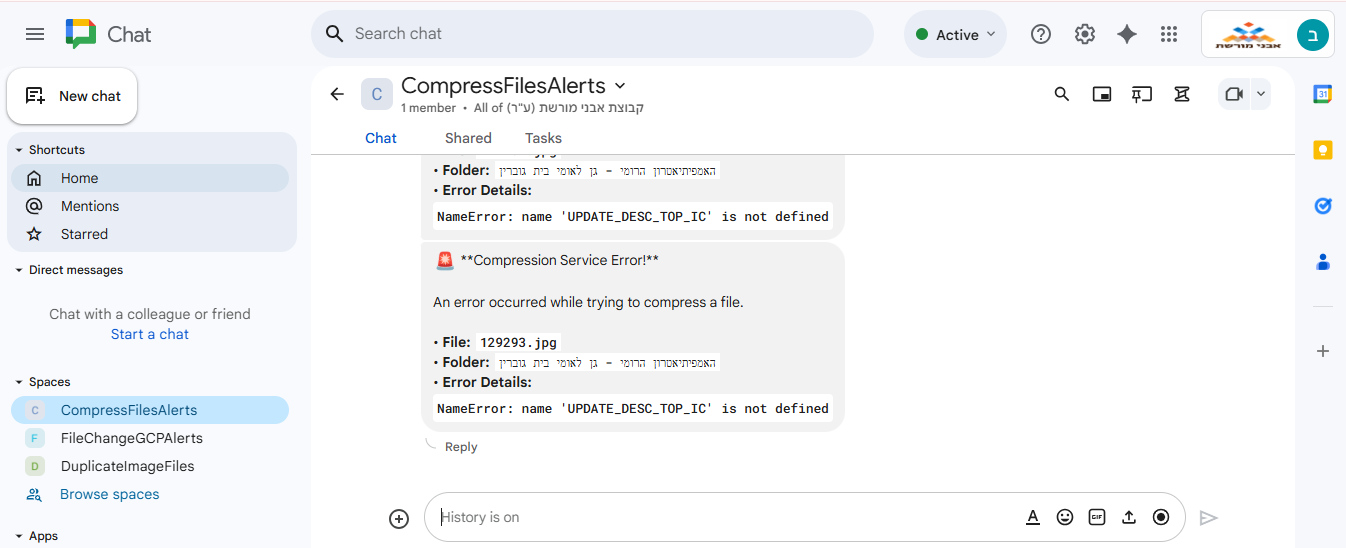Open Google Keep in side panel
Screen dimensions: 1346x548
(x=1323, y=150)
